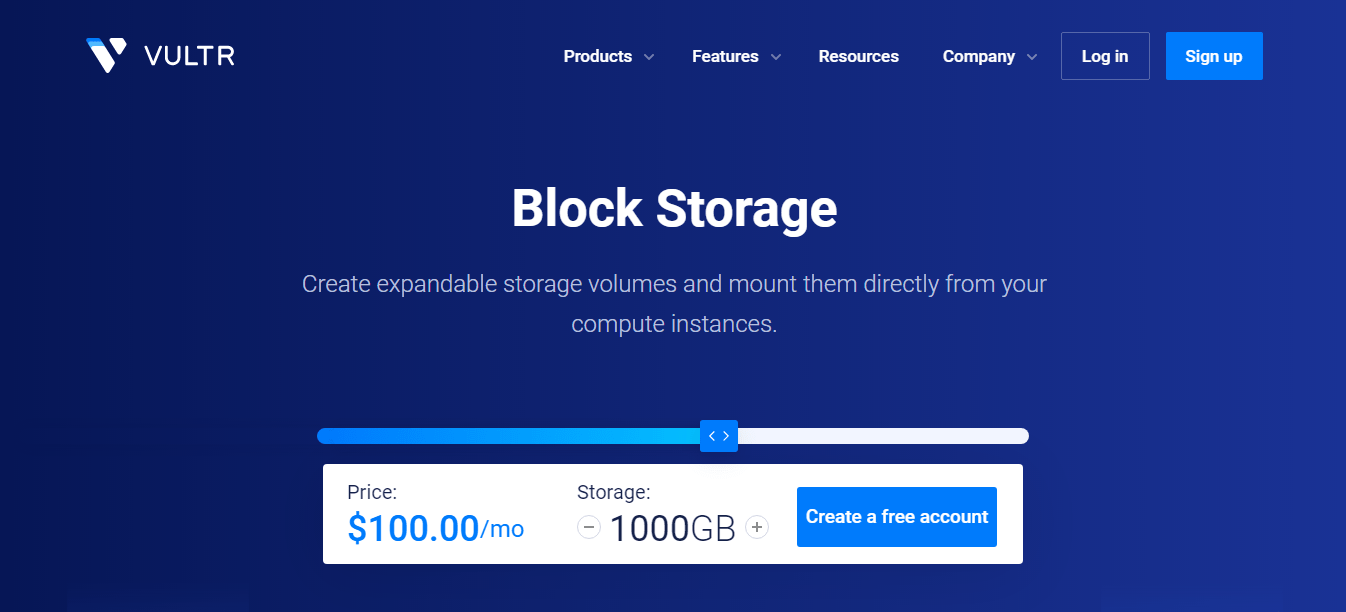Go to the Resources page

(x=858, y=57)
